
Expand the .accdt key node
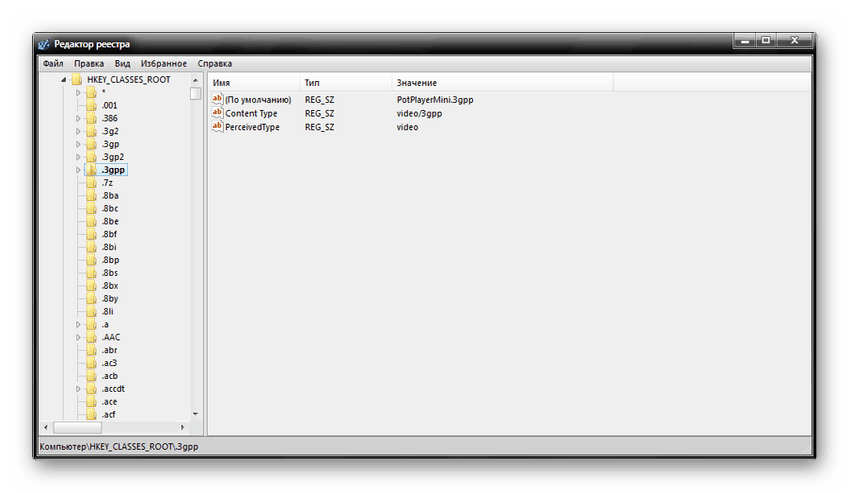tap(78, 389)
